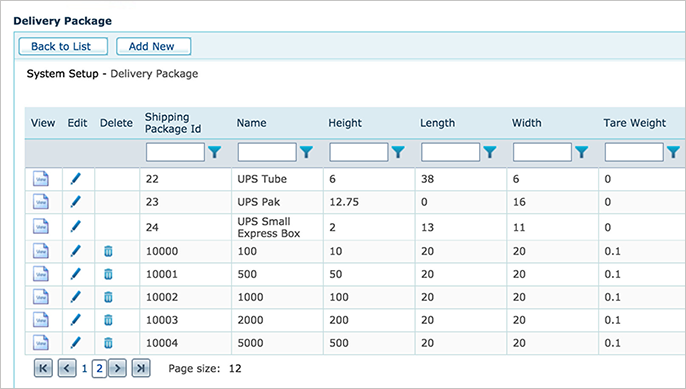Go to page 2 of the list

99,368
